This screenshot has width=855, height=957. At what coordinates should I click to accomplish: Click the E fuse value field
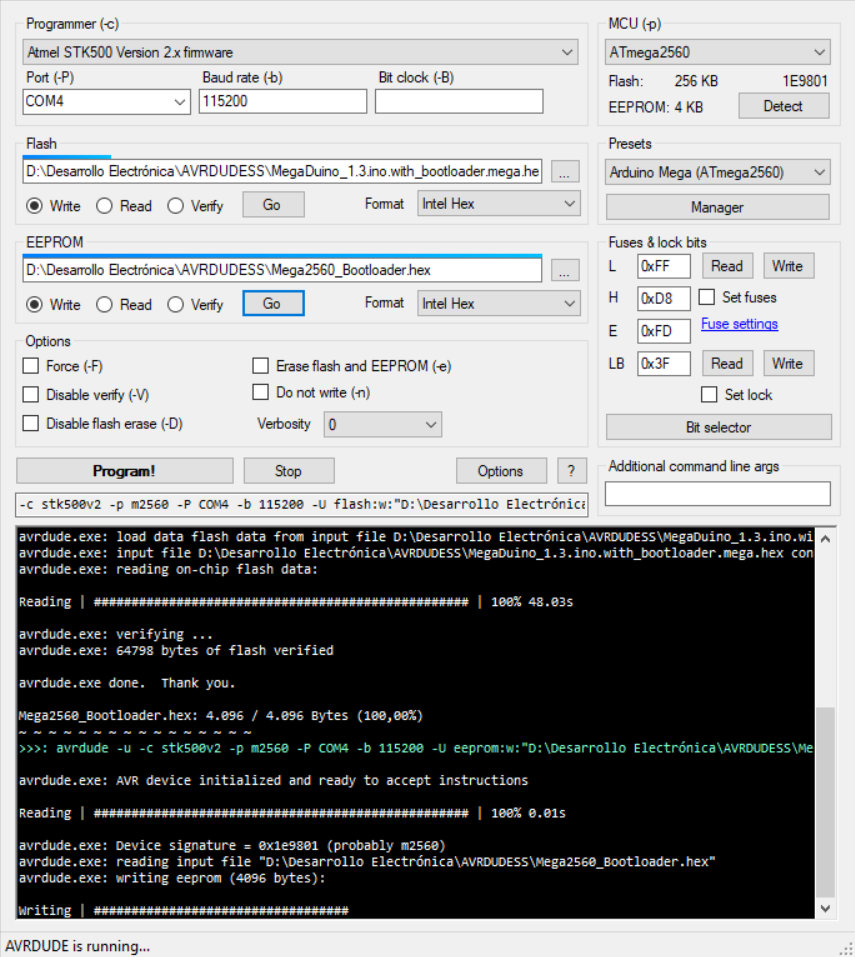tap(664, 331)
